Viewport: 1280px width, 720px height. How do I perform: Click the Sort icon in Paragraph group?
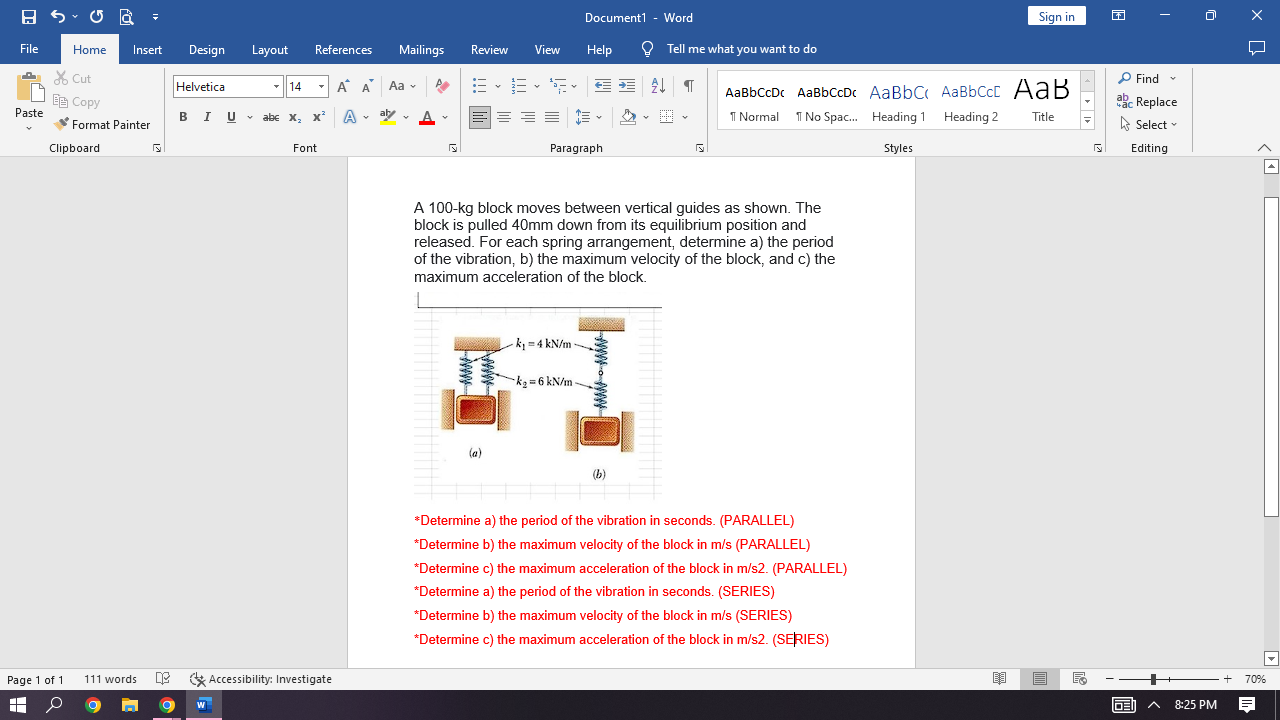point(657,87)
